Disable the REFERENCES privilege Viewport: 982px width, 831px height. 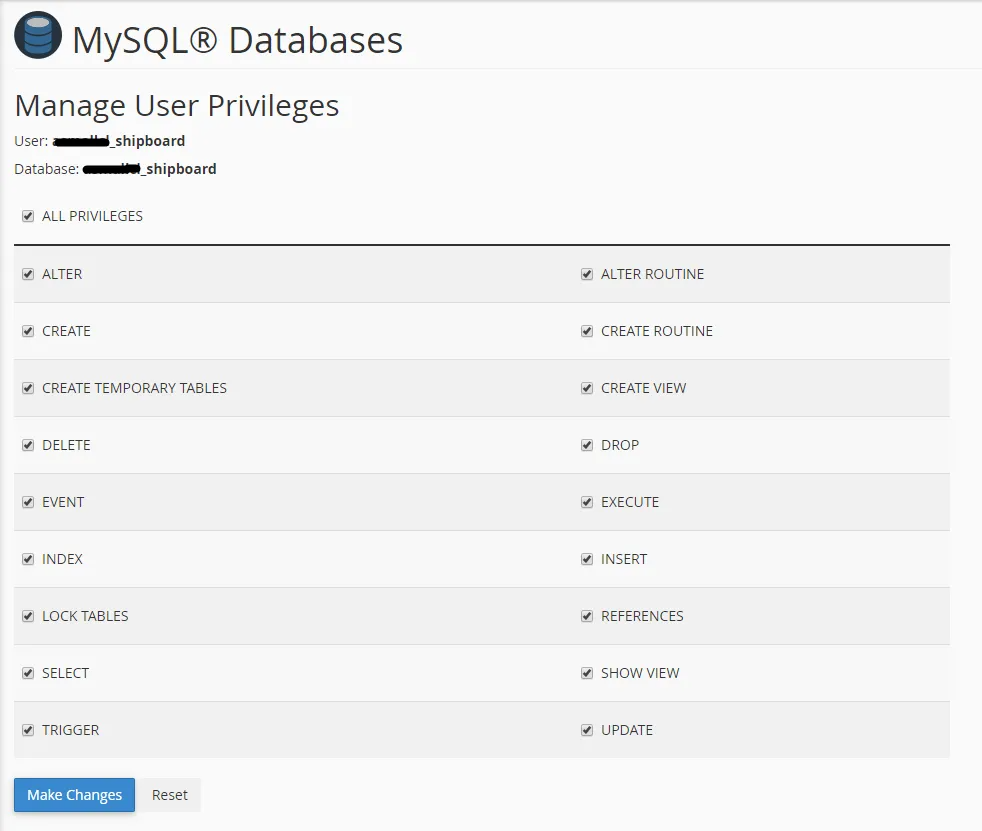[x=586, y=616]
